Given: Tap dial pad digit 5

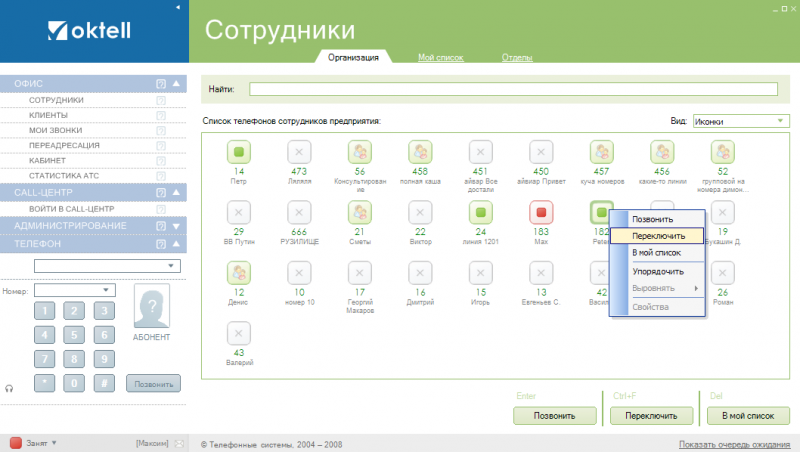Looking at the screenshot, I should [74, 335].
